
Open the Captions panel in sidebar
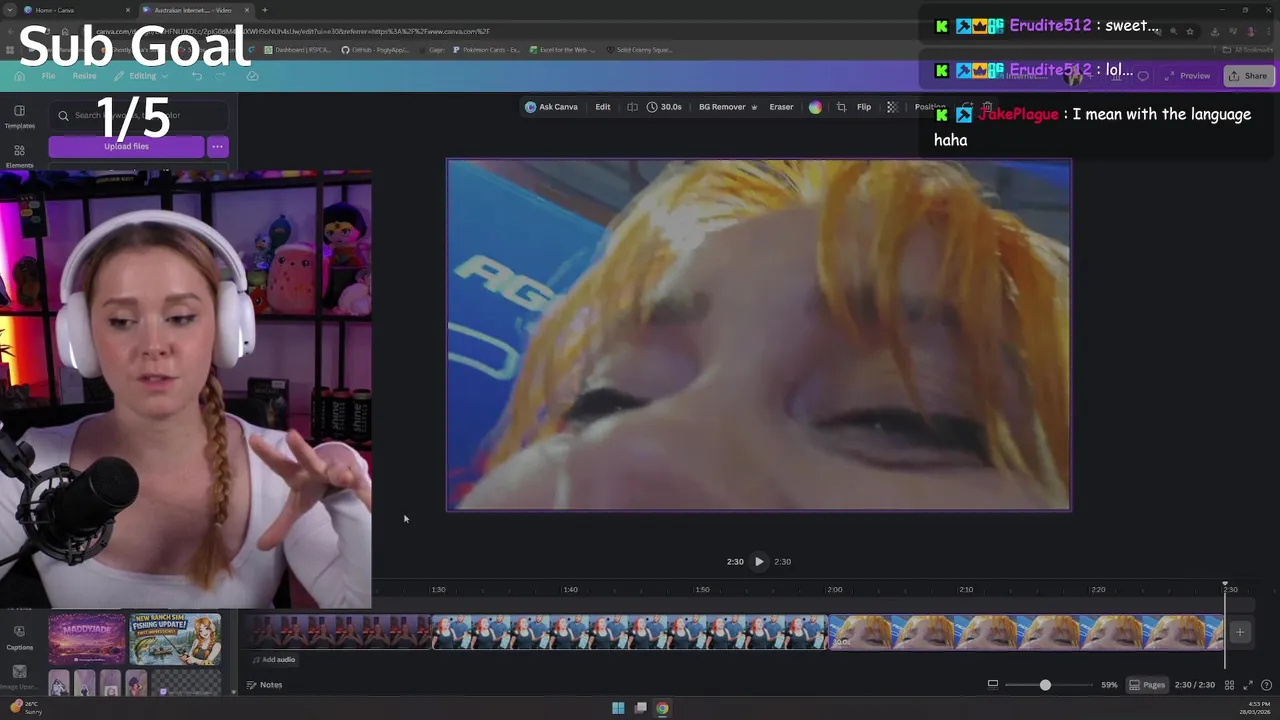(x=19, y=637)
